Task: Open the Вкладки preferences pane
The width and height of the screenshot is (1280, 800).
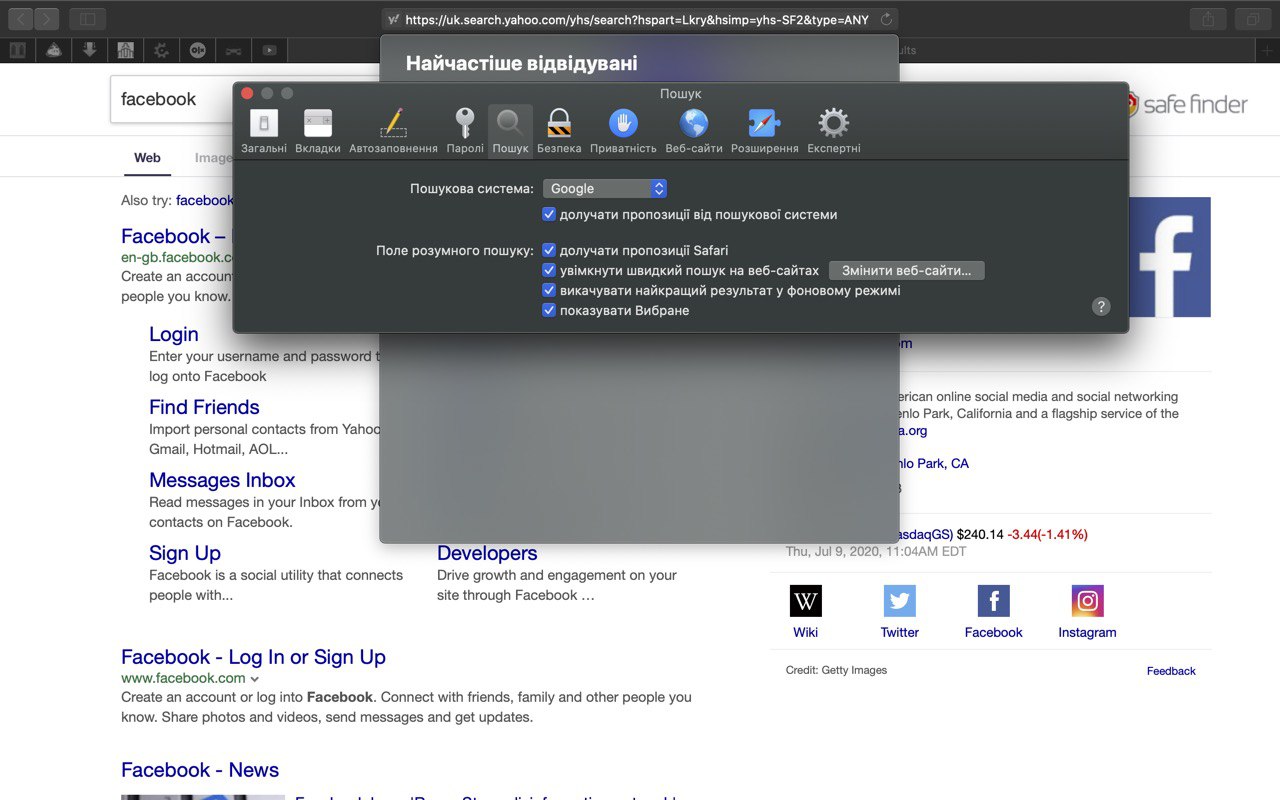Action: 318,132
